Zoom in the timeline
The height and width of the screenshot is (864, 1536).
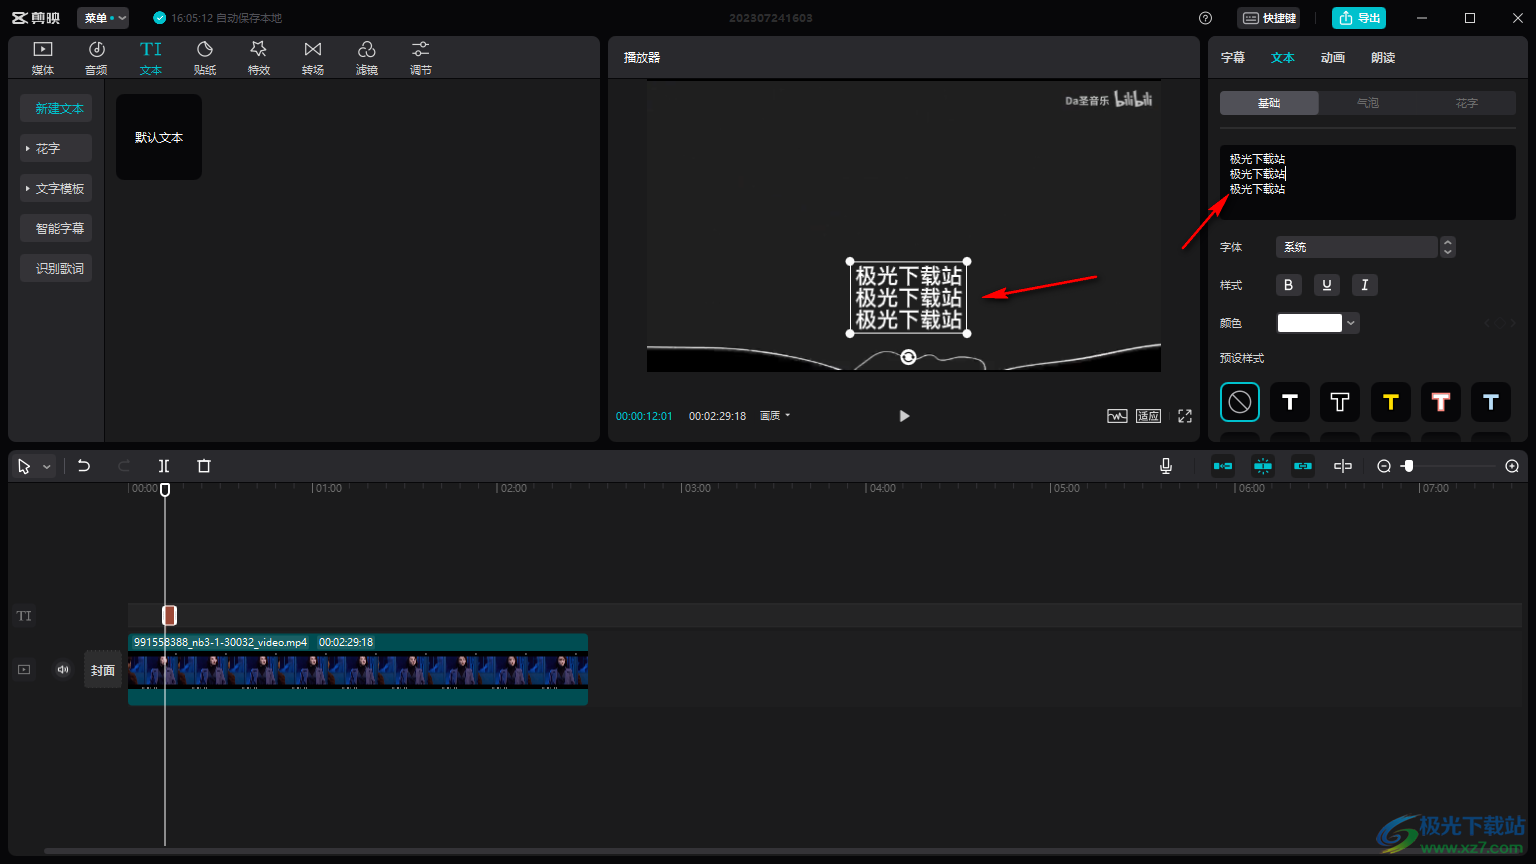tap(1512, 466)
